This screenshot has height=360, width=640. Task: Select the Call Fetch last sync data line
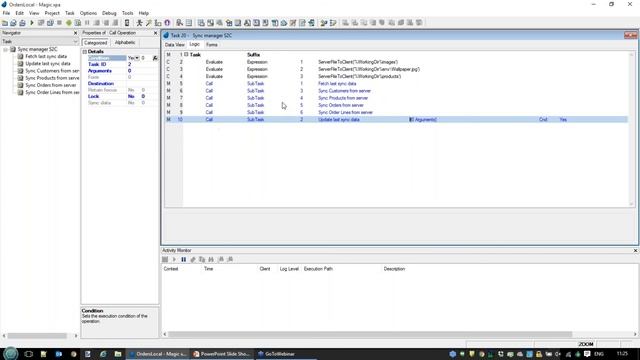click(x=396, y=84)
